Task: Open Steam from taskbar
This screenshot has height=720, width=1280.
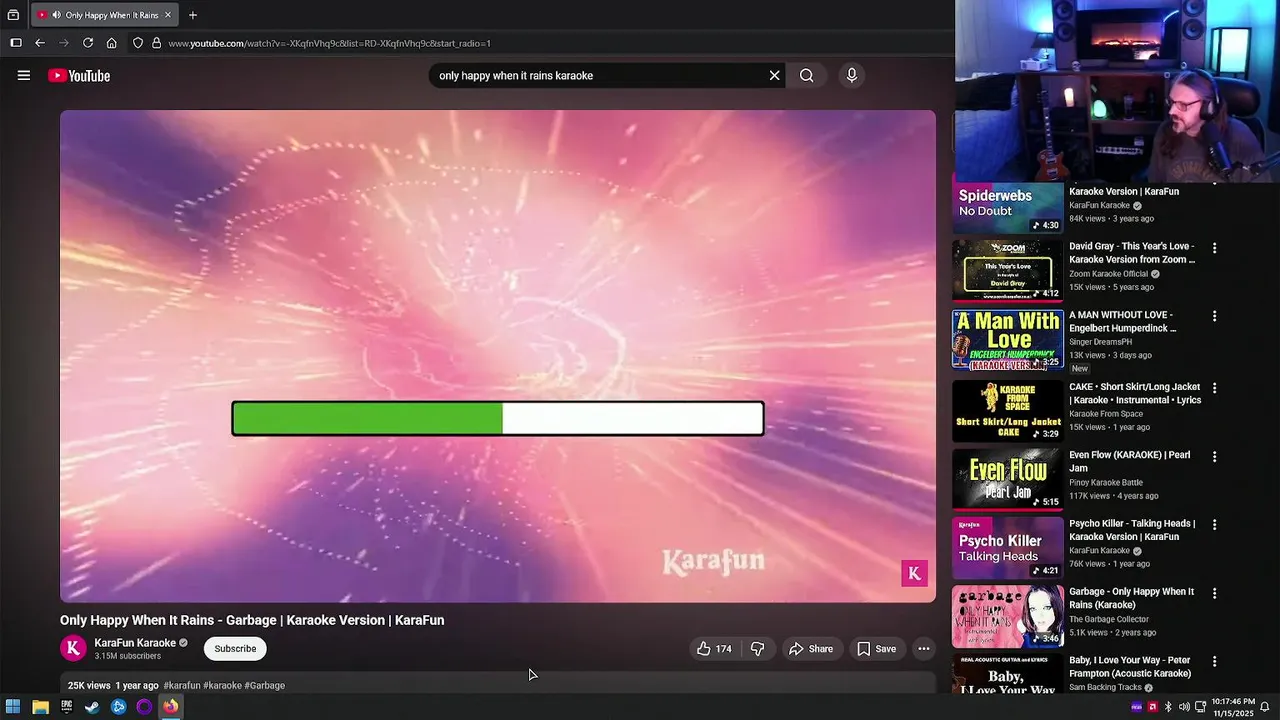Action: [92, 707]
